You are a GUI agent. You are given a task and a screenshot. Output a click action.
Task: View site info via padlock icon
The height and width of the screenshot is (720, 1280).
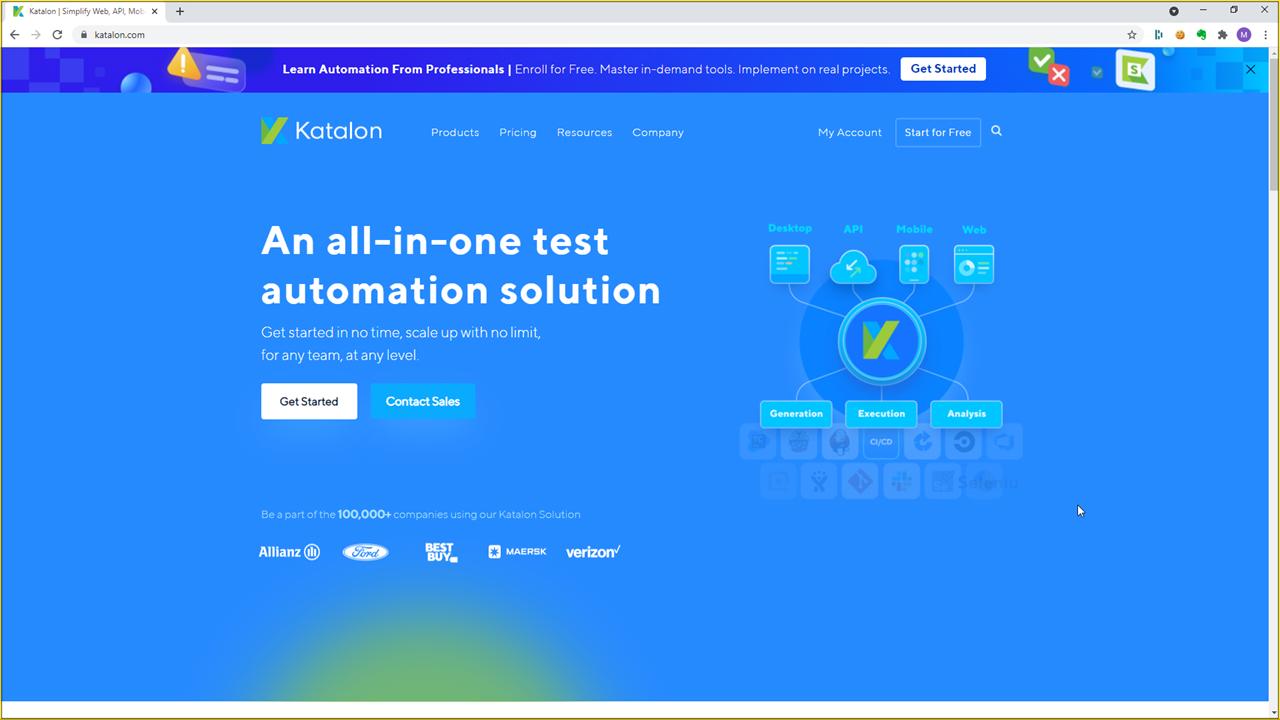tap(84, 34)
